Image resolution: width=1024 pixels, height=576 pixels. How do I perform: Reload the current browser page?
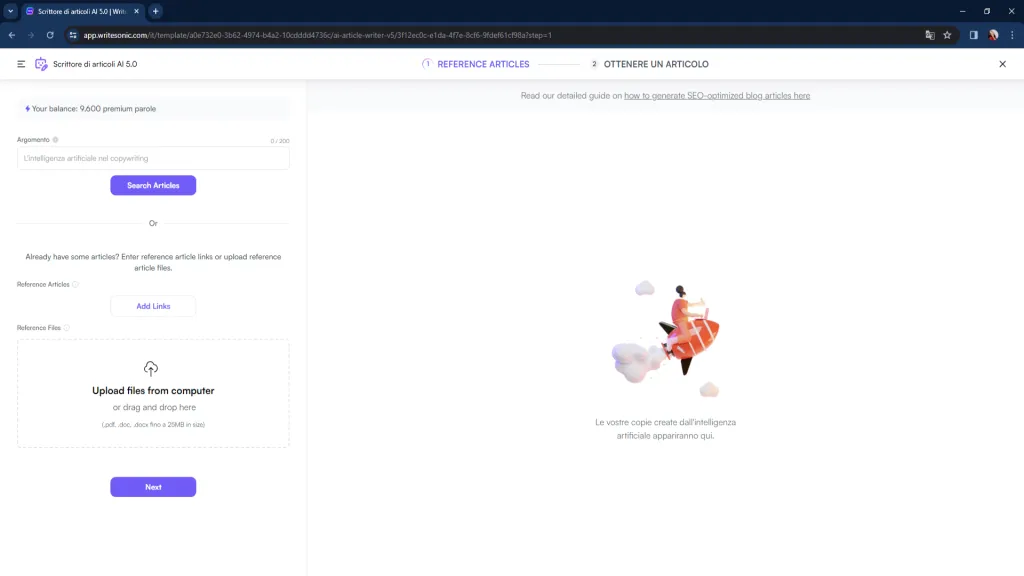point(50,35)
